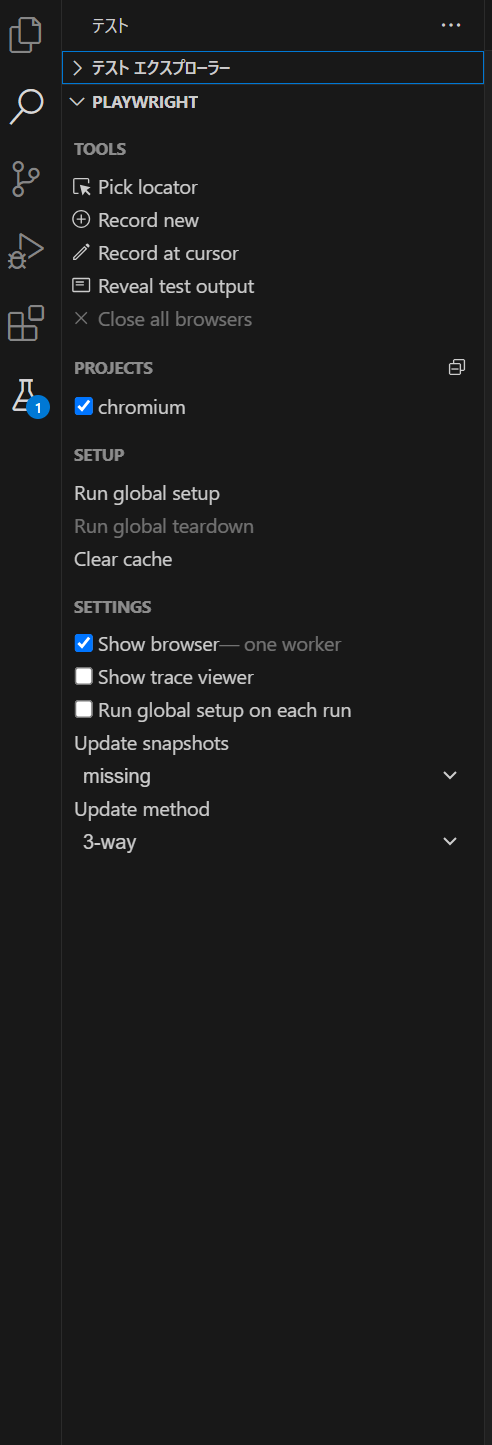This screenshot has width=492, height=1445.
Task: Open the Search view icon
Action: [26, 106]
